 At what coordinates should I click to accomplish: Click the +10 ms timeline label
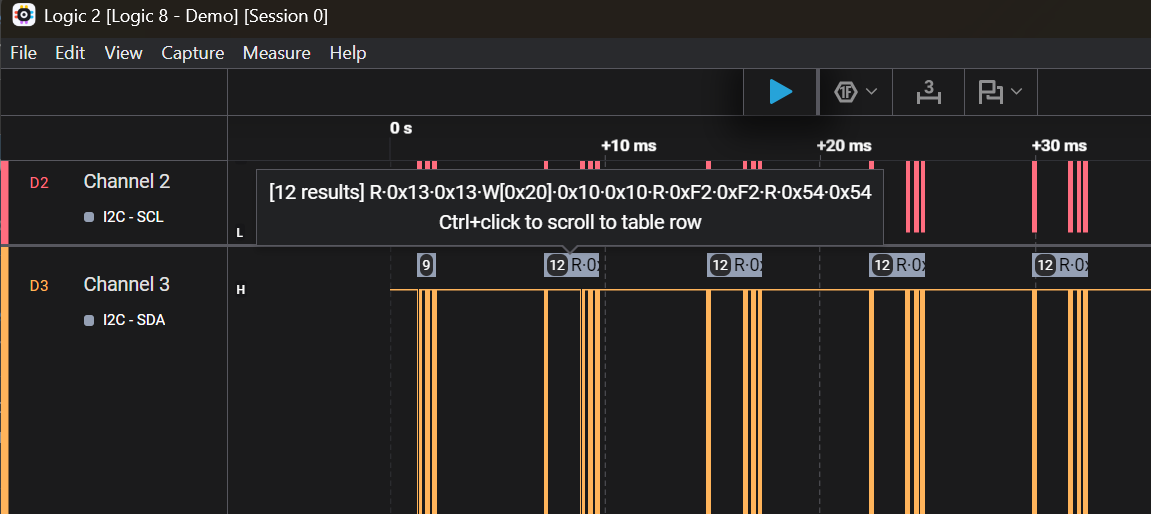(628, 145)
